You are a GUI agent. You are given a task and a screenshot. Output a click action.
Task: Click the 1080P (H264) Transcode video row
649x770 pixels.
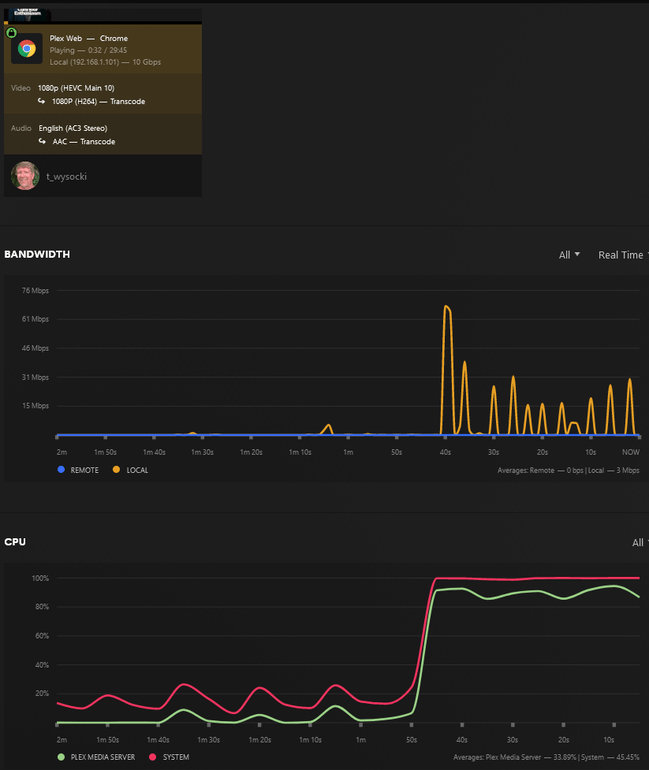(98, 101)
